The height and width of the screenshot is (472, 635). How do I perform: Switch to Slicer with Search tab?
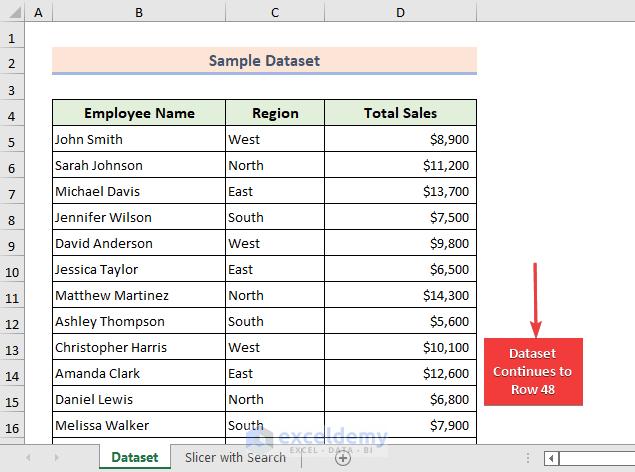[x=235, y=457]
